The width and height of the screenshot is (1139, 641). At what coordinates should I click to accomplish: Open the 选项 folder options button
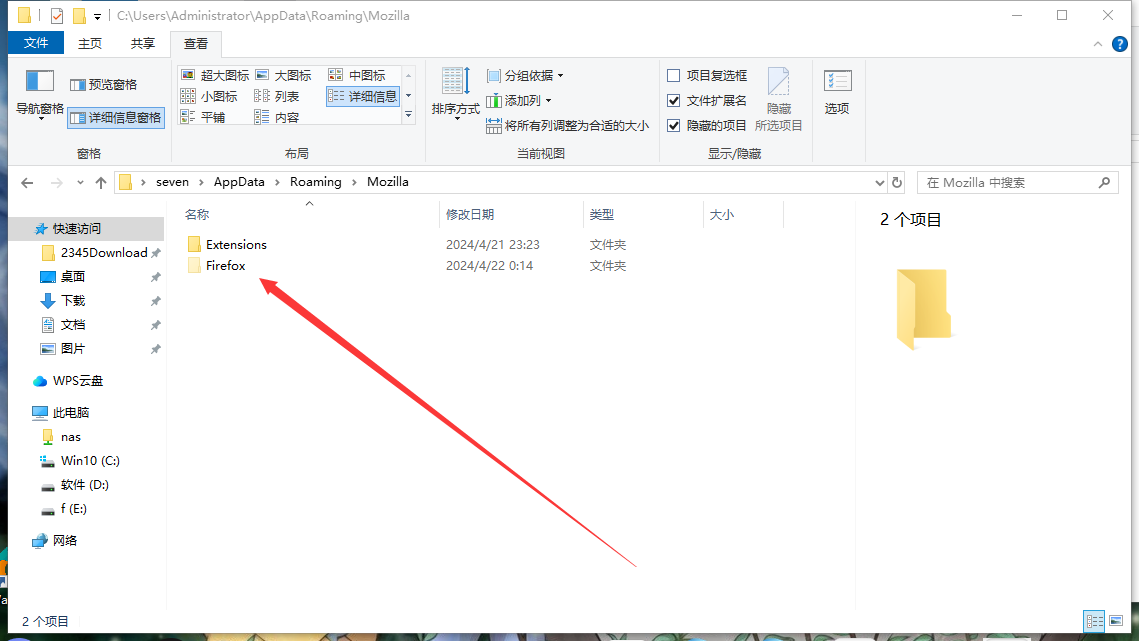[837, 93]
